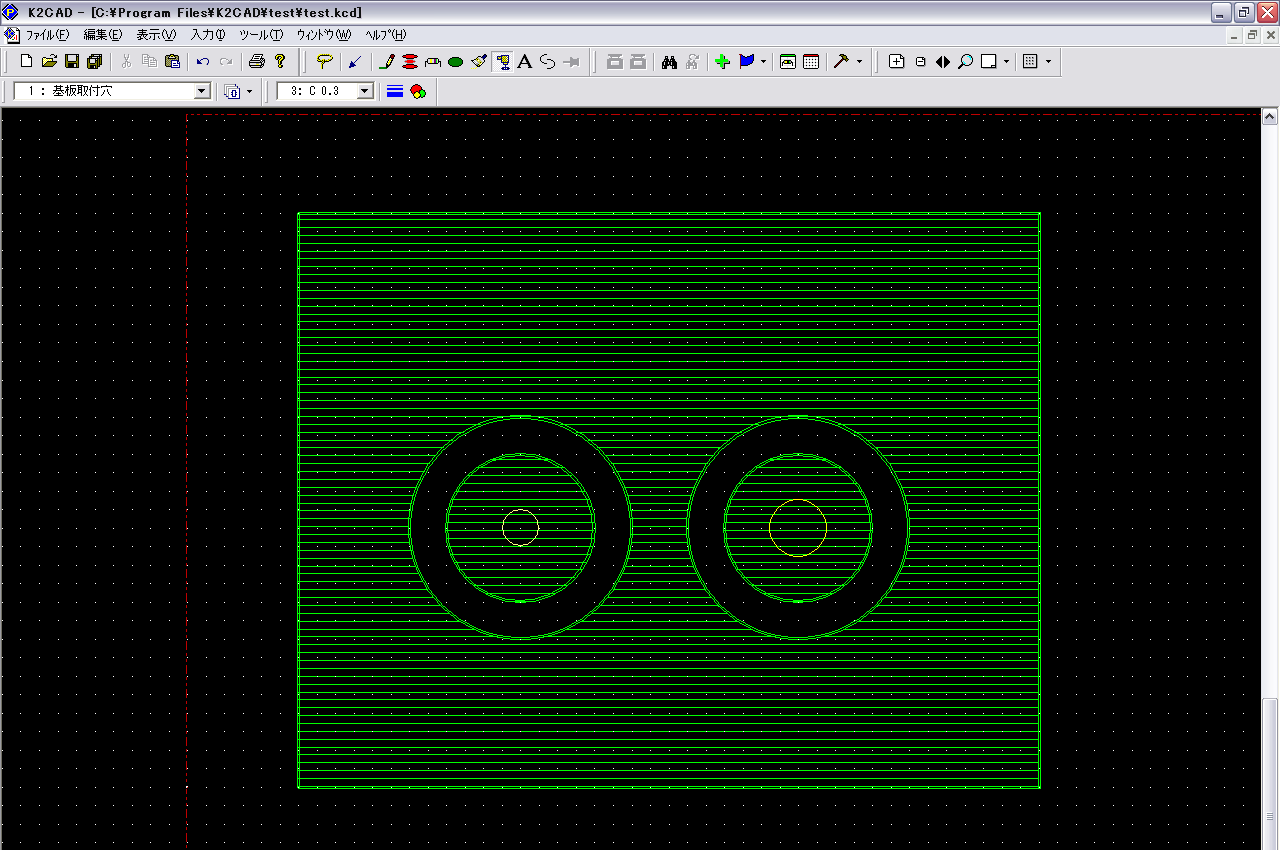
Task: Select the magnifying glass zoom tool
Action: [965, 62]
